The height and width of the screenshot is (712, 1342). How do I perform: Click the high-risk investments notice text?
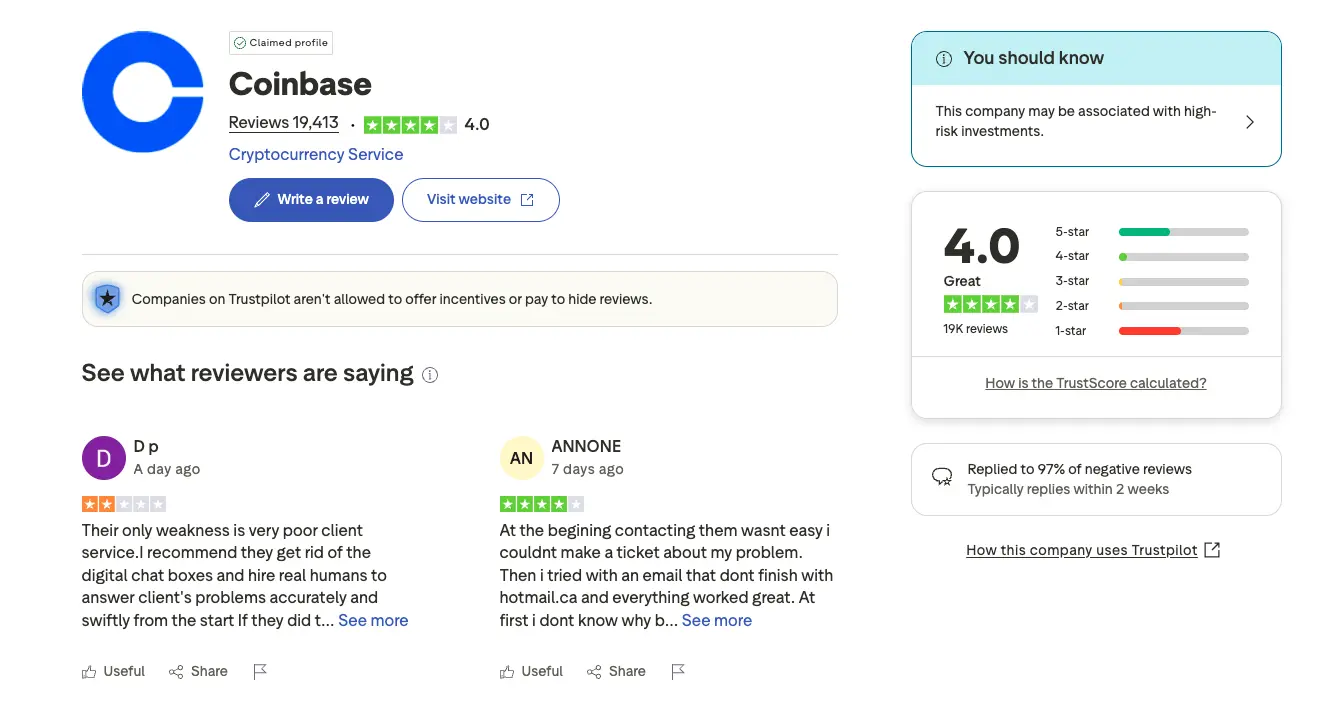1076,121
